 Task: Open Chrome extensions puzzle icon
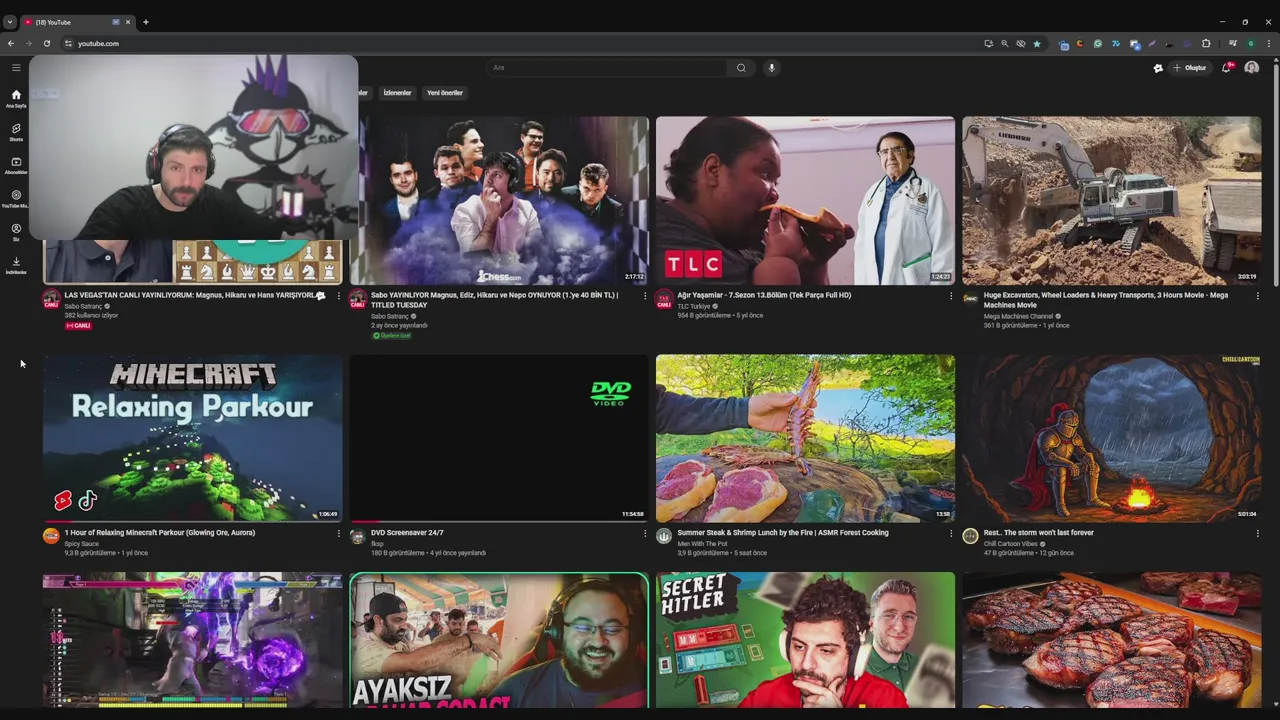(x=1206, y=43)
